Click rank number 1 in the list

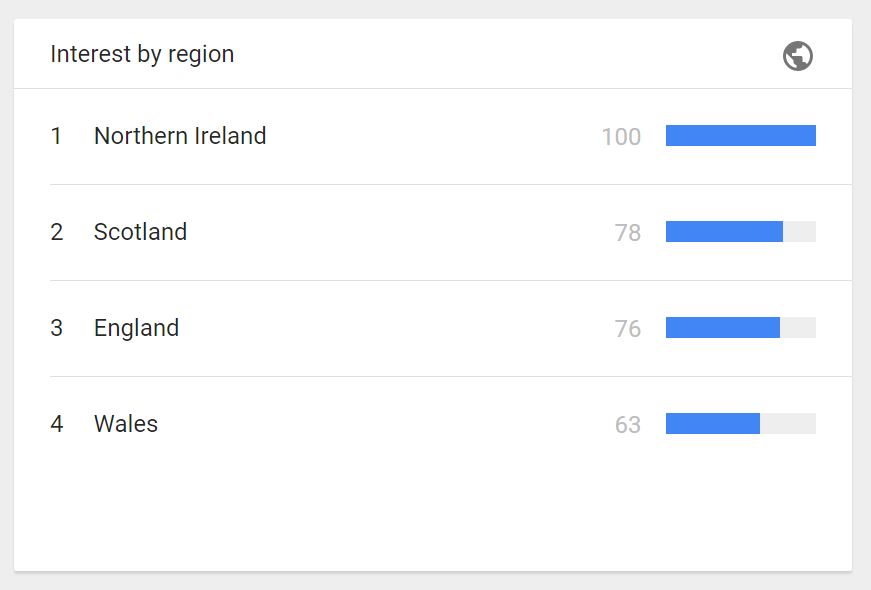[x=56, y=136]
